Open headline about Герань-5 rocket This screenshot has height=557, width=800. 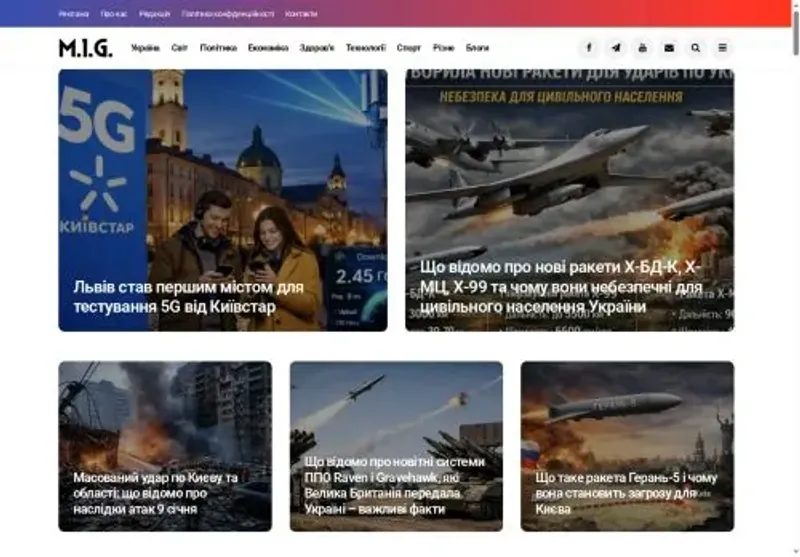(626, 493)
